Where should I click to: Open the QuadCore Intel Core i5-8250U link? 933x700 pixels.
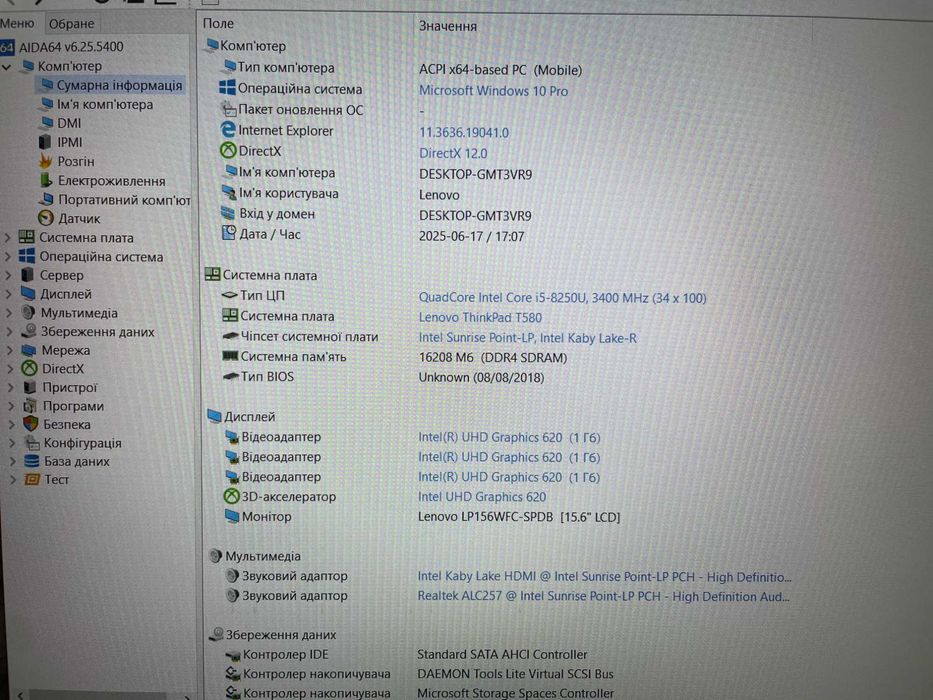(x=562, y=298)
